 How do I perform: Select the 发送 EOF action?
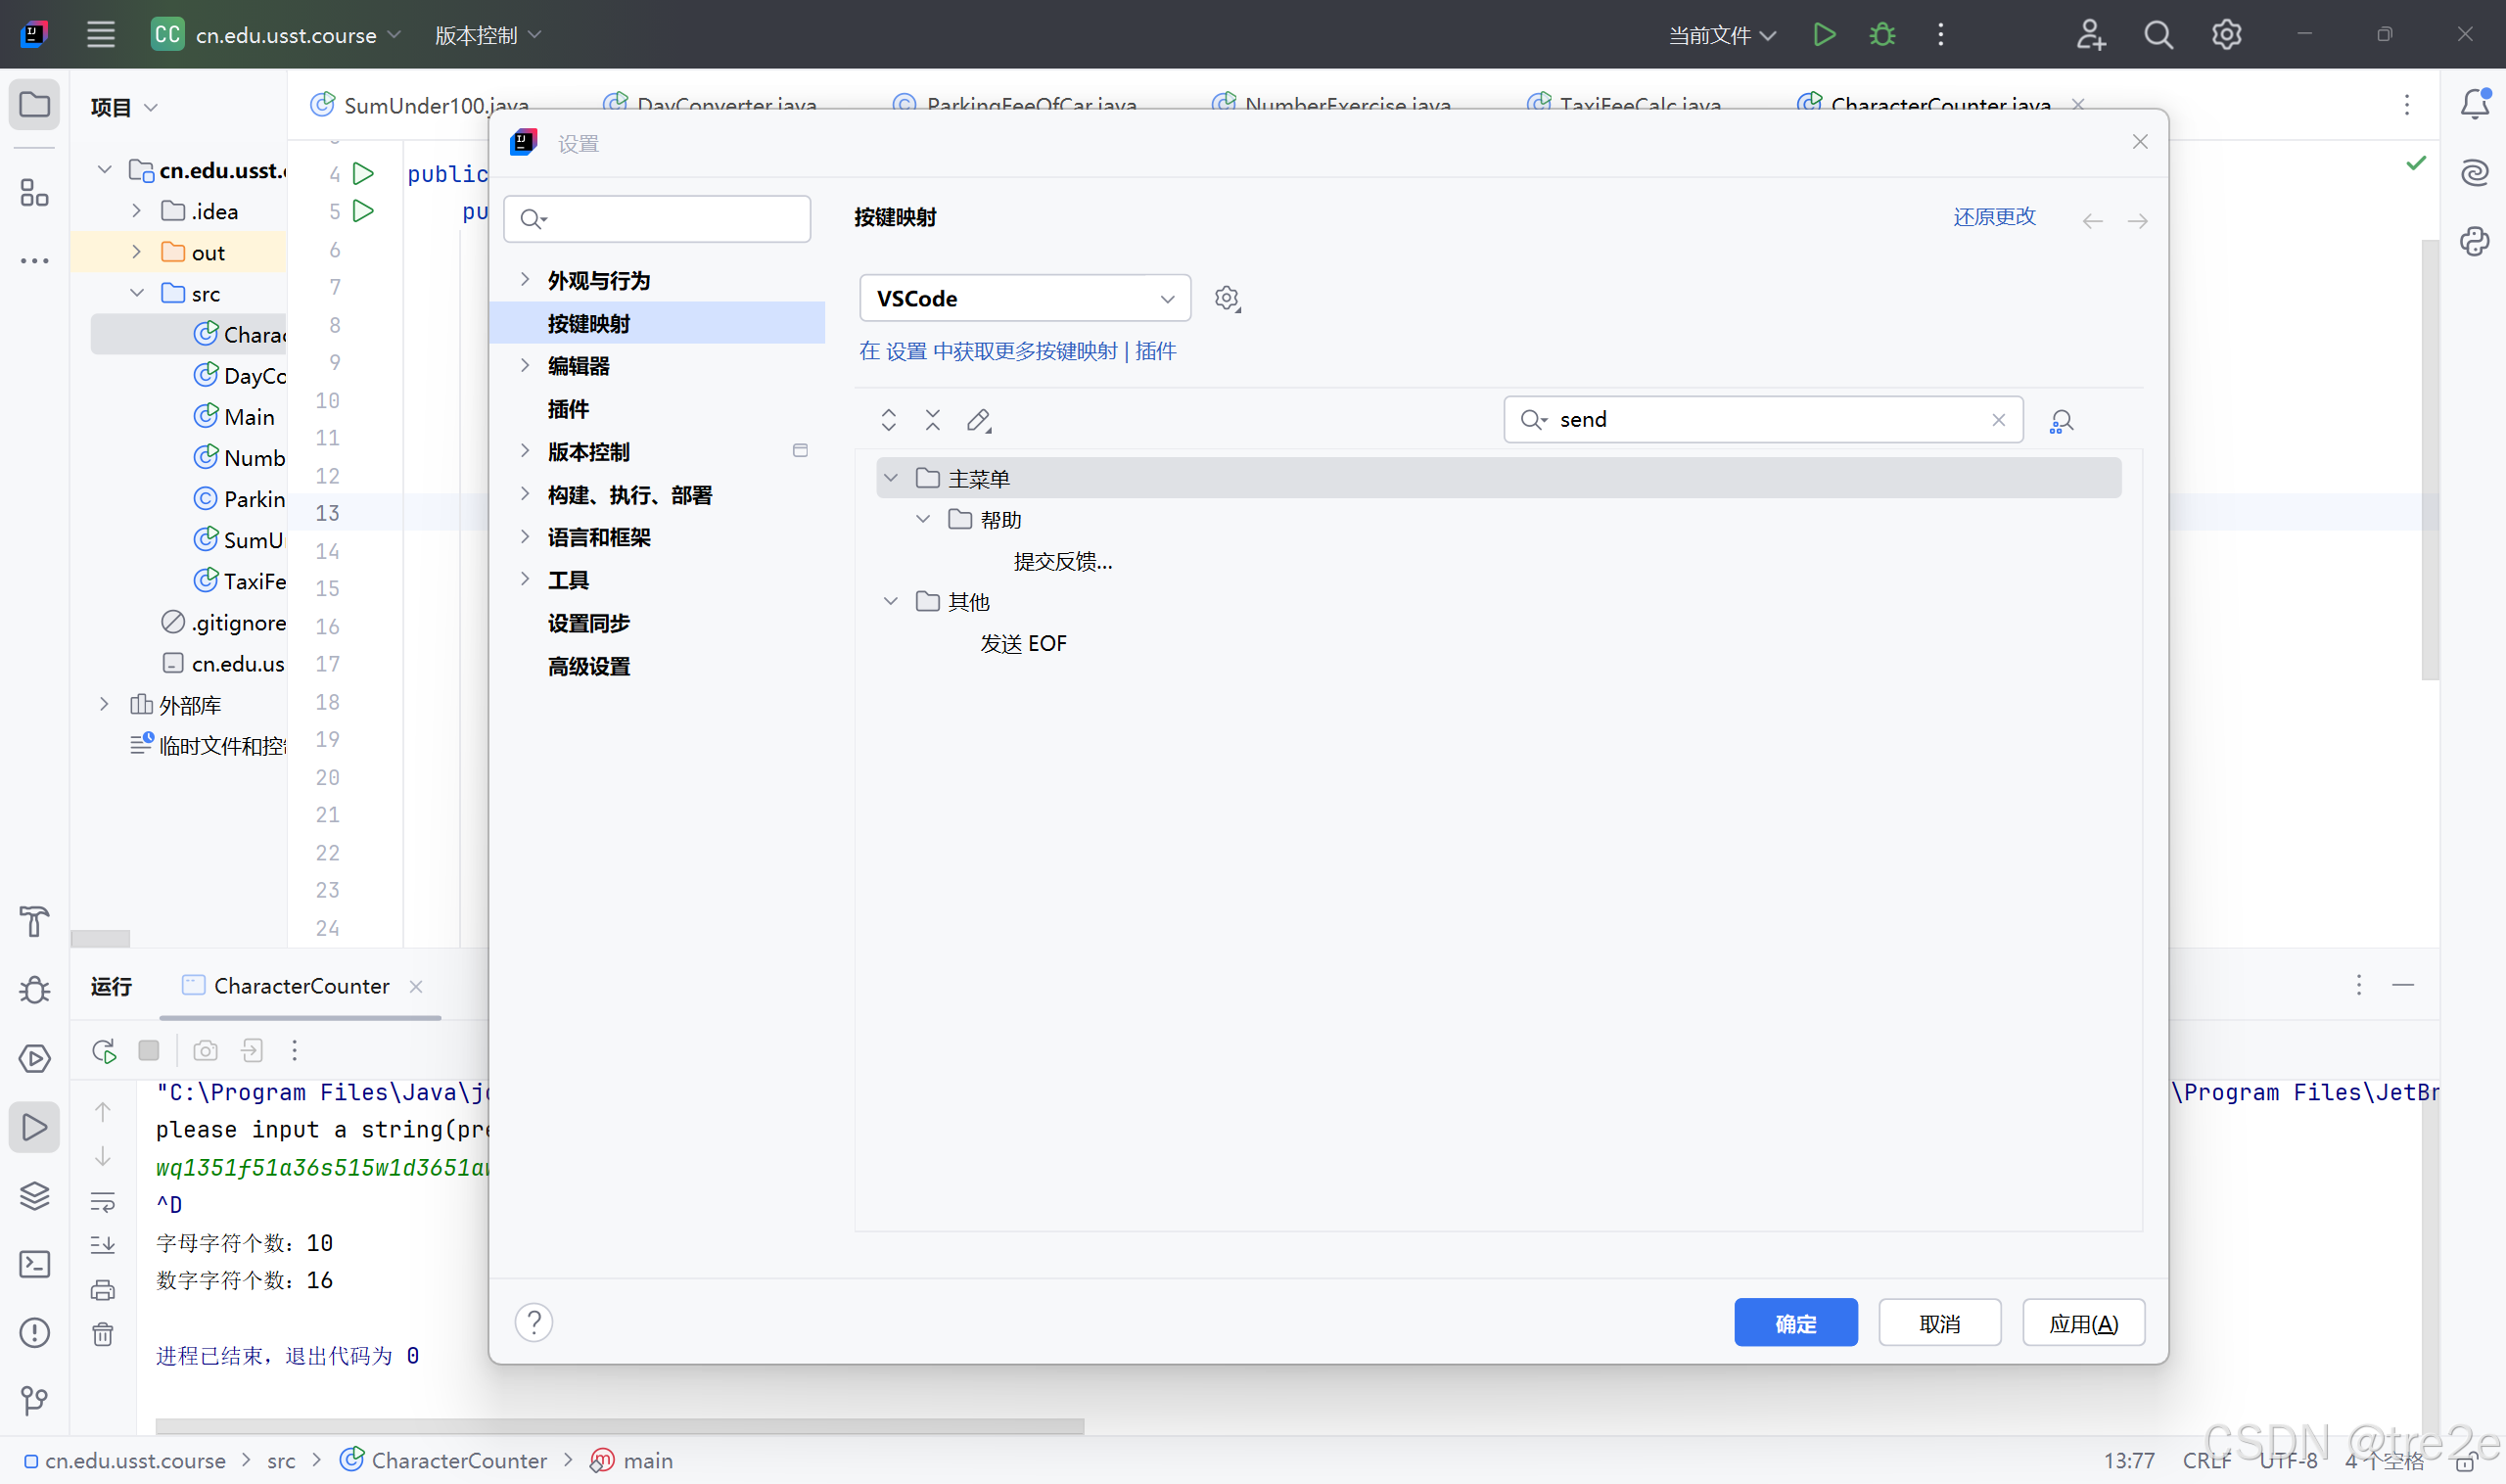pos(1023,643)
